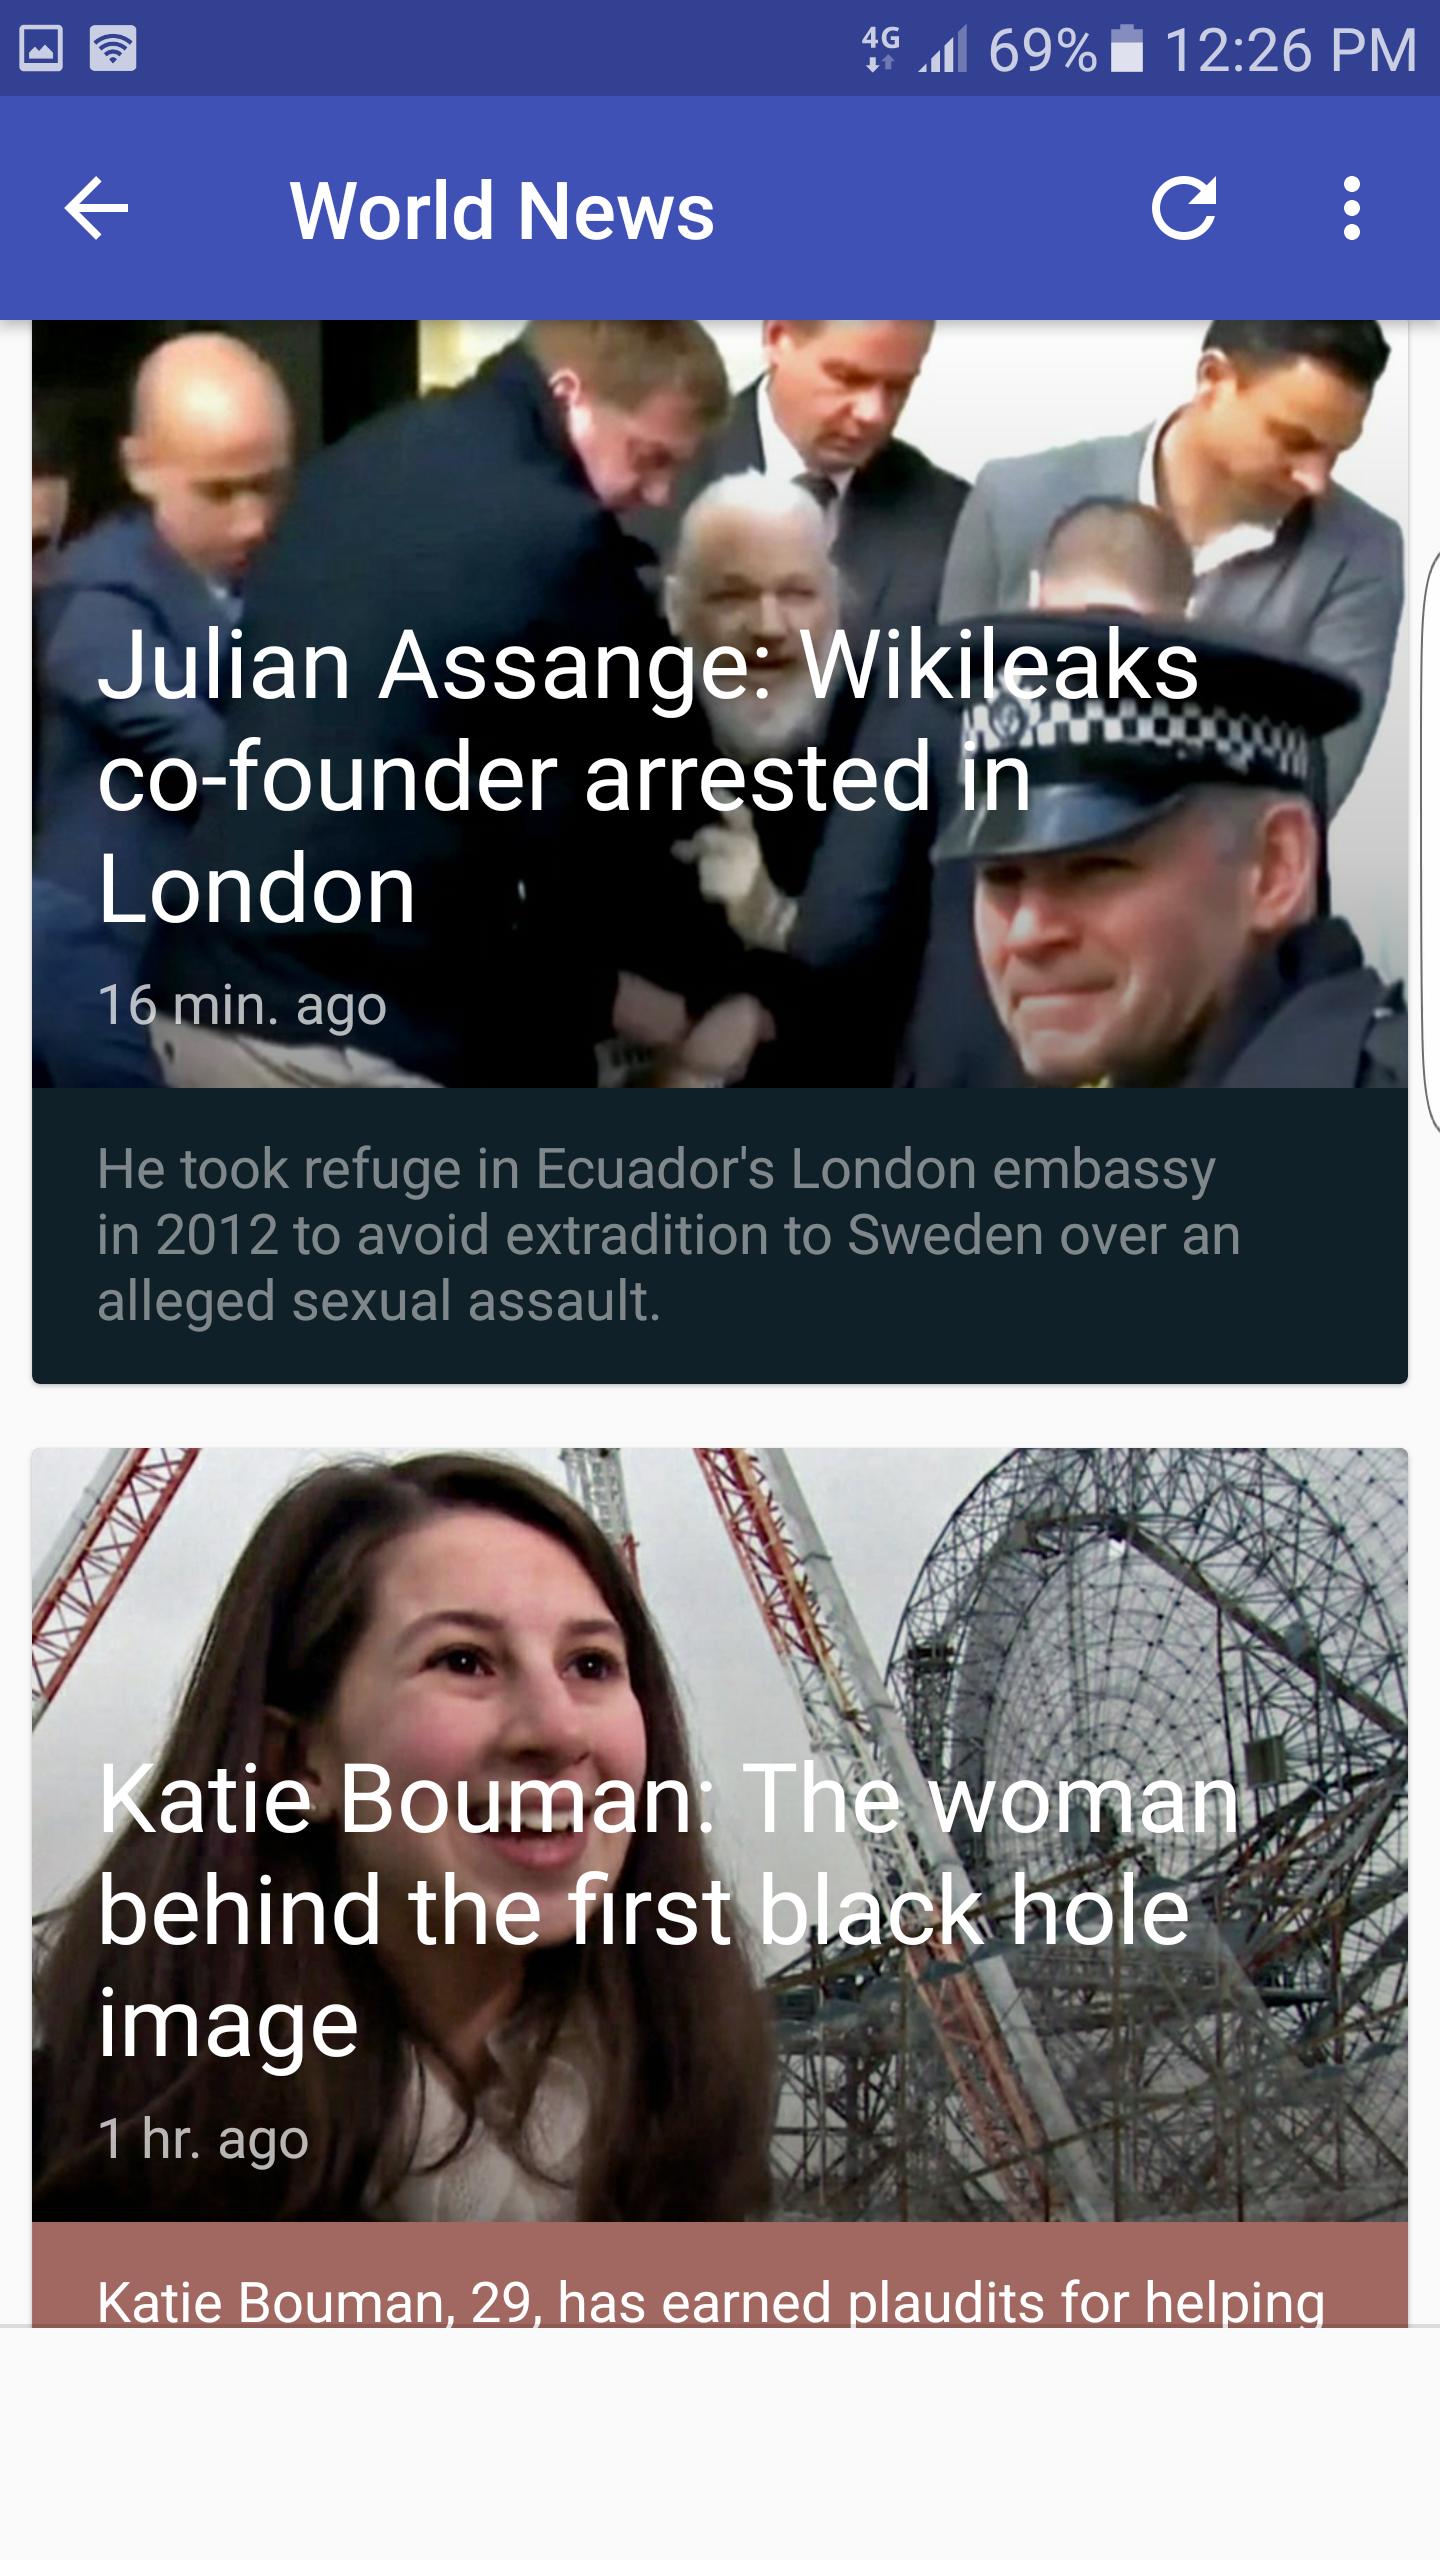Tap the empty bottom banner area
Screen dimensions: 1440x2560
click(x=720, y=2444)
